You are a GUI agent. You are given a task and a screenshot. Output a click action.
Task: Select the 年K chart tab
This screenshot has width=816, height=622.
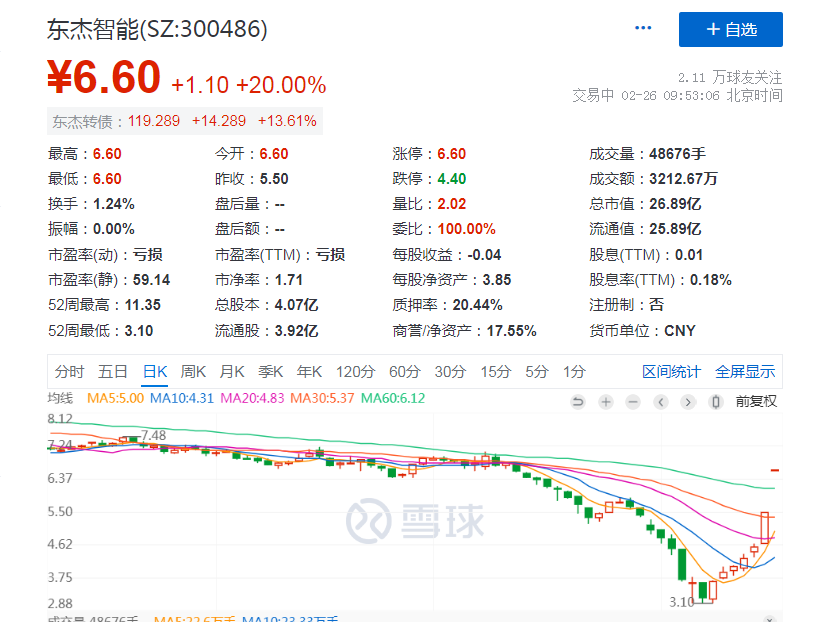click(x=309, y=372)
